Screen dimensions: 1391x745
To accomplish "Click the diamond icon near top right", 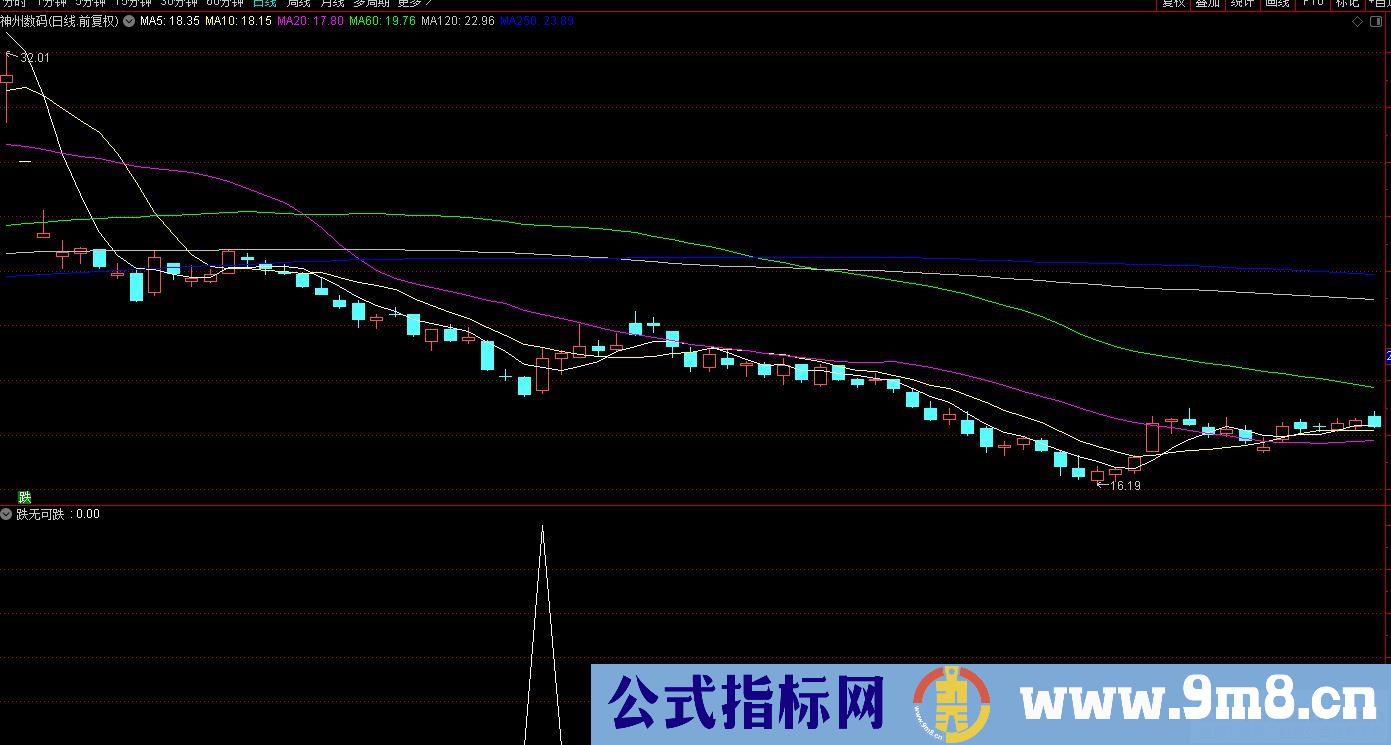I will pos(1357,21).
